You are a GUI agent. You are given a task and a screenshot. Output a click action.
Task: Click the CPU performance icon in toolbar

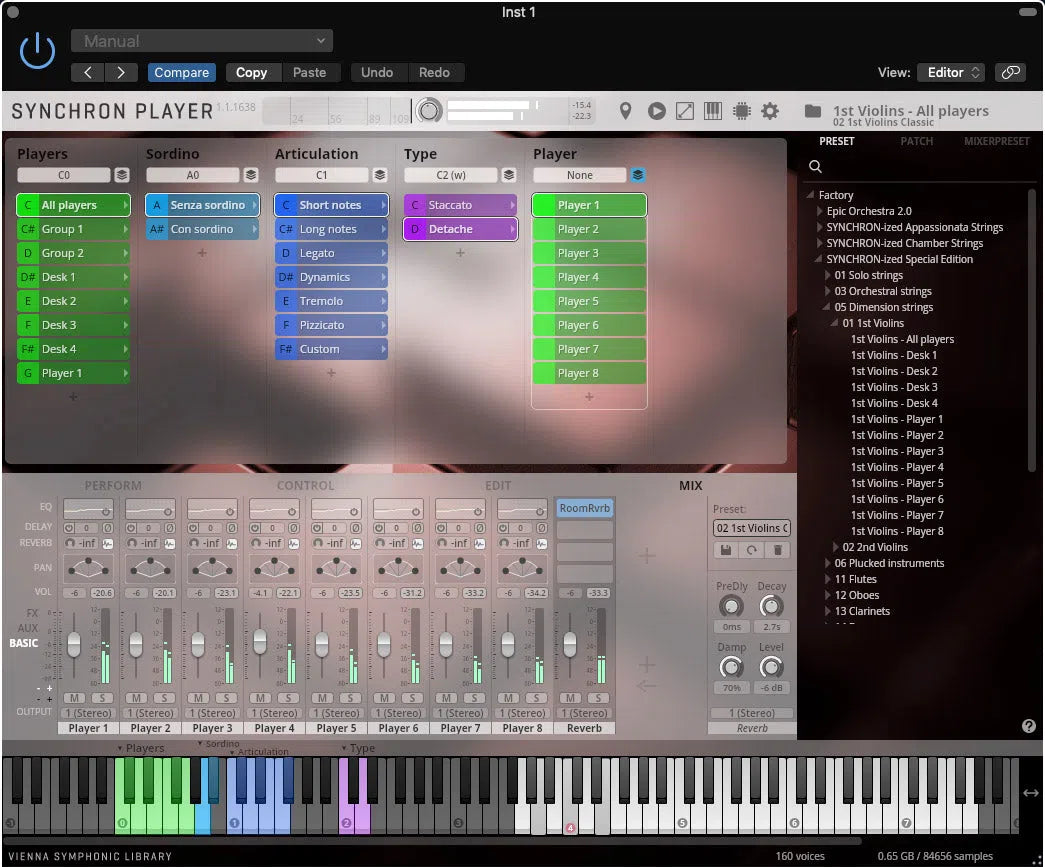[741, 111]
